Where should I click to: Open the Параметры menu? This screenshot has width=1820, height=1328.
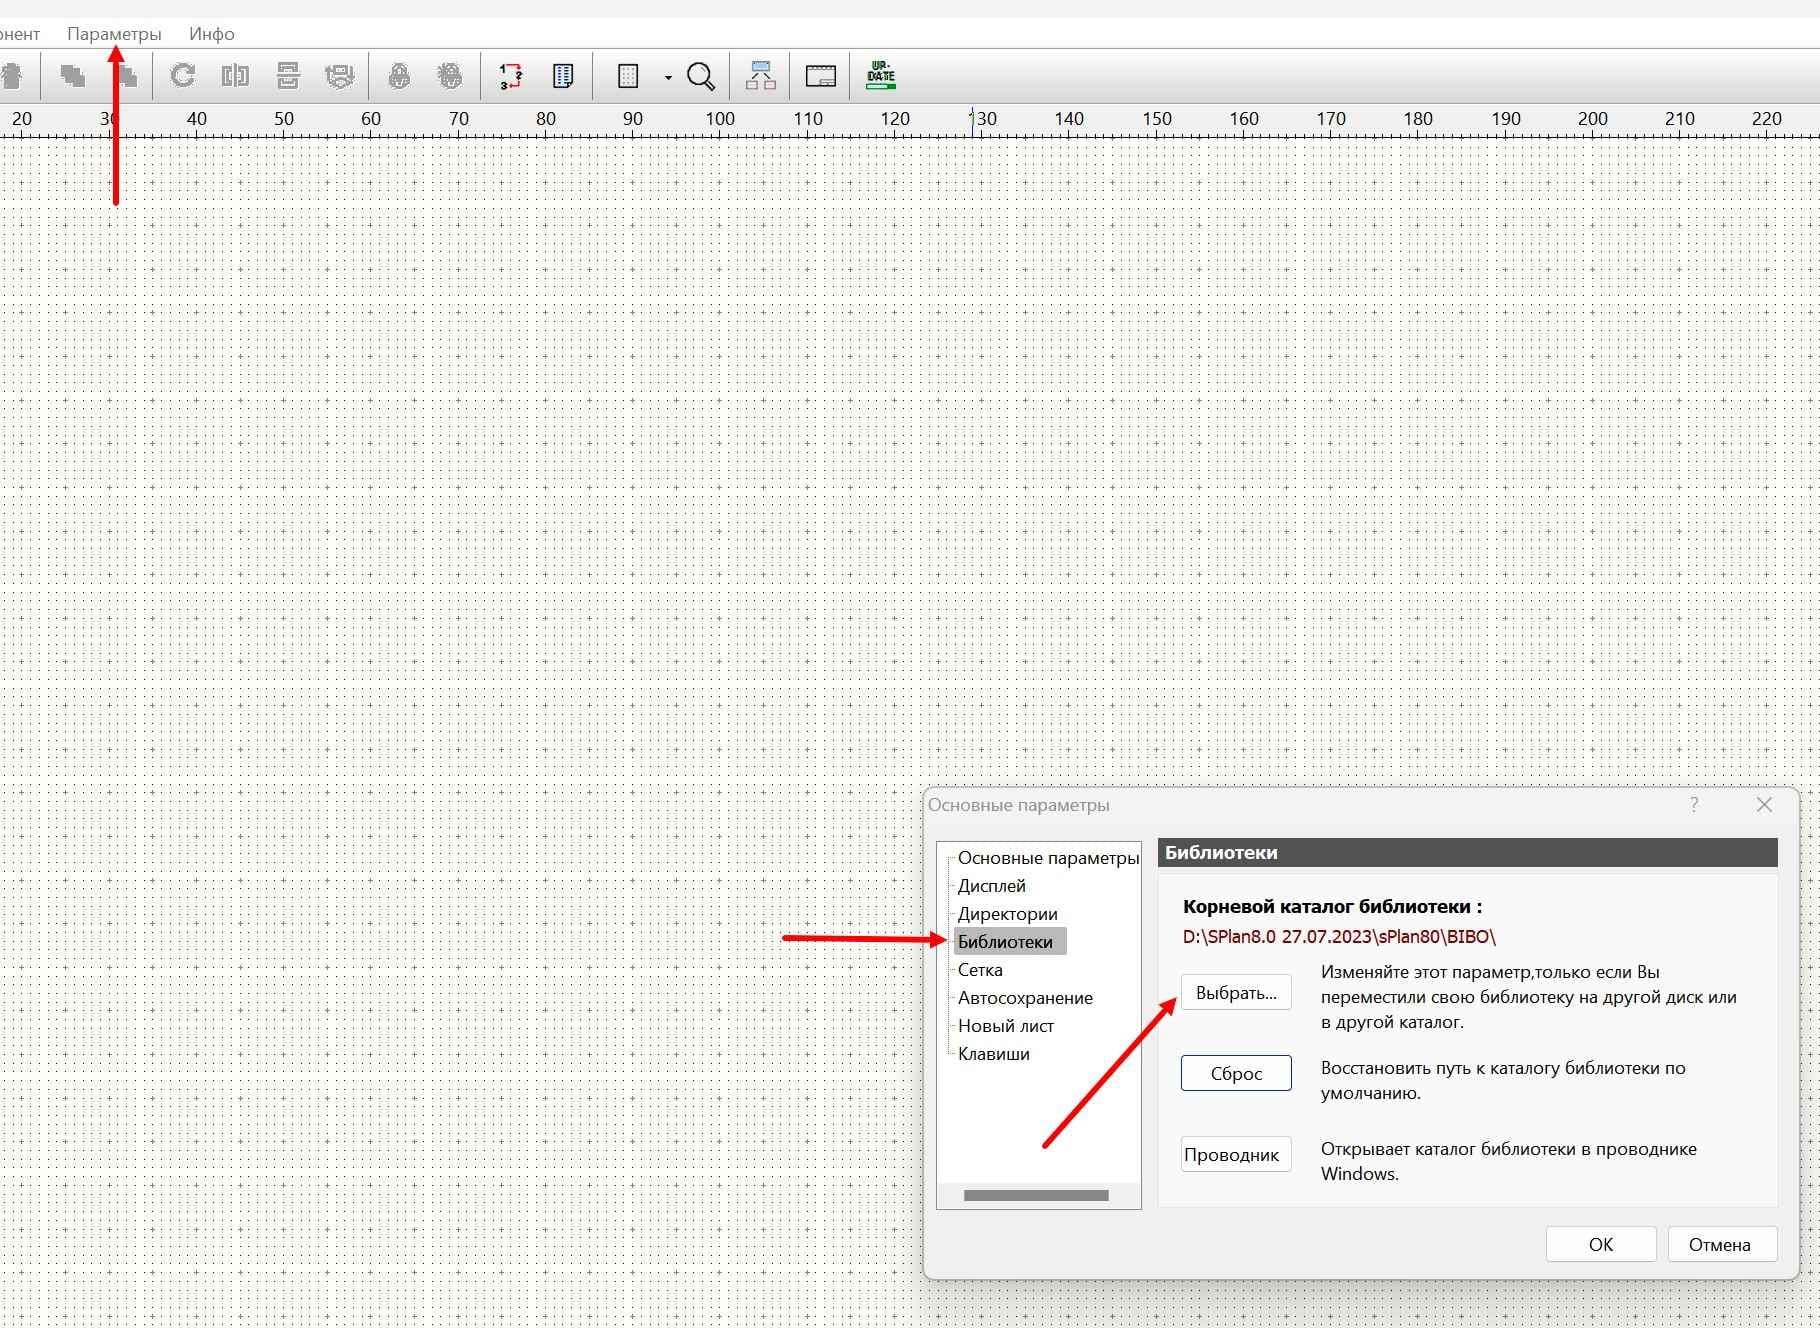click(114, 34)
